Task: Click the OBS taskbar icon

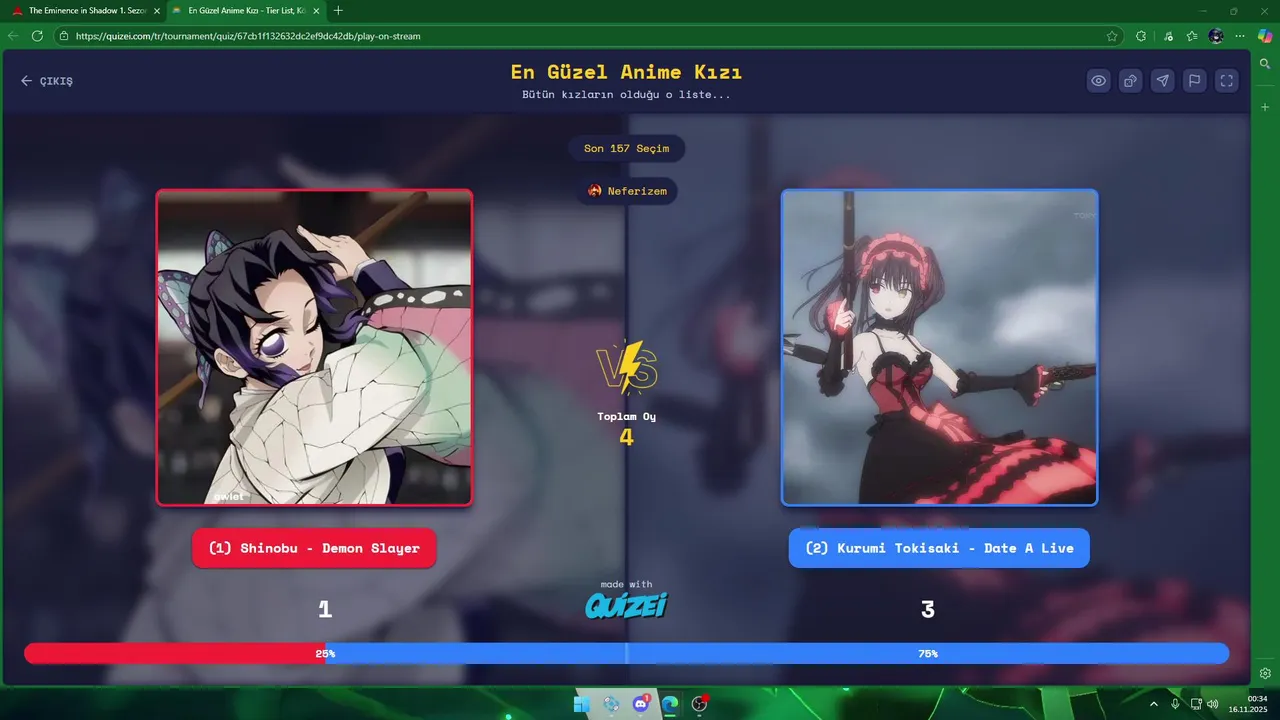Action: [x=700, y=704]
